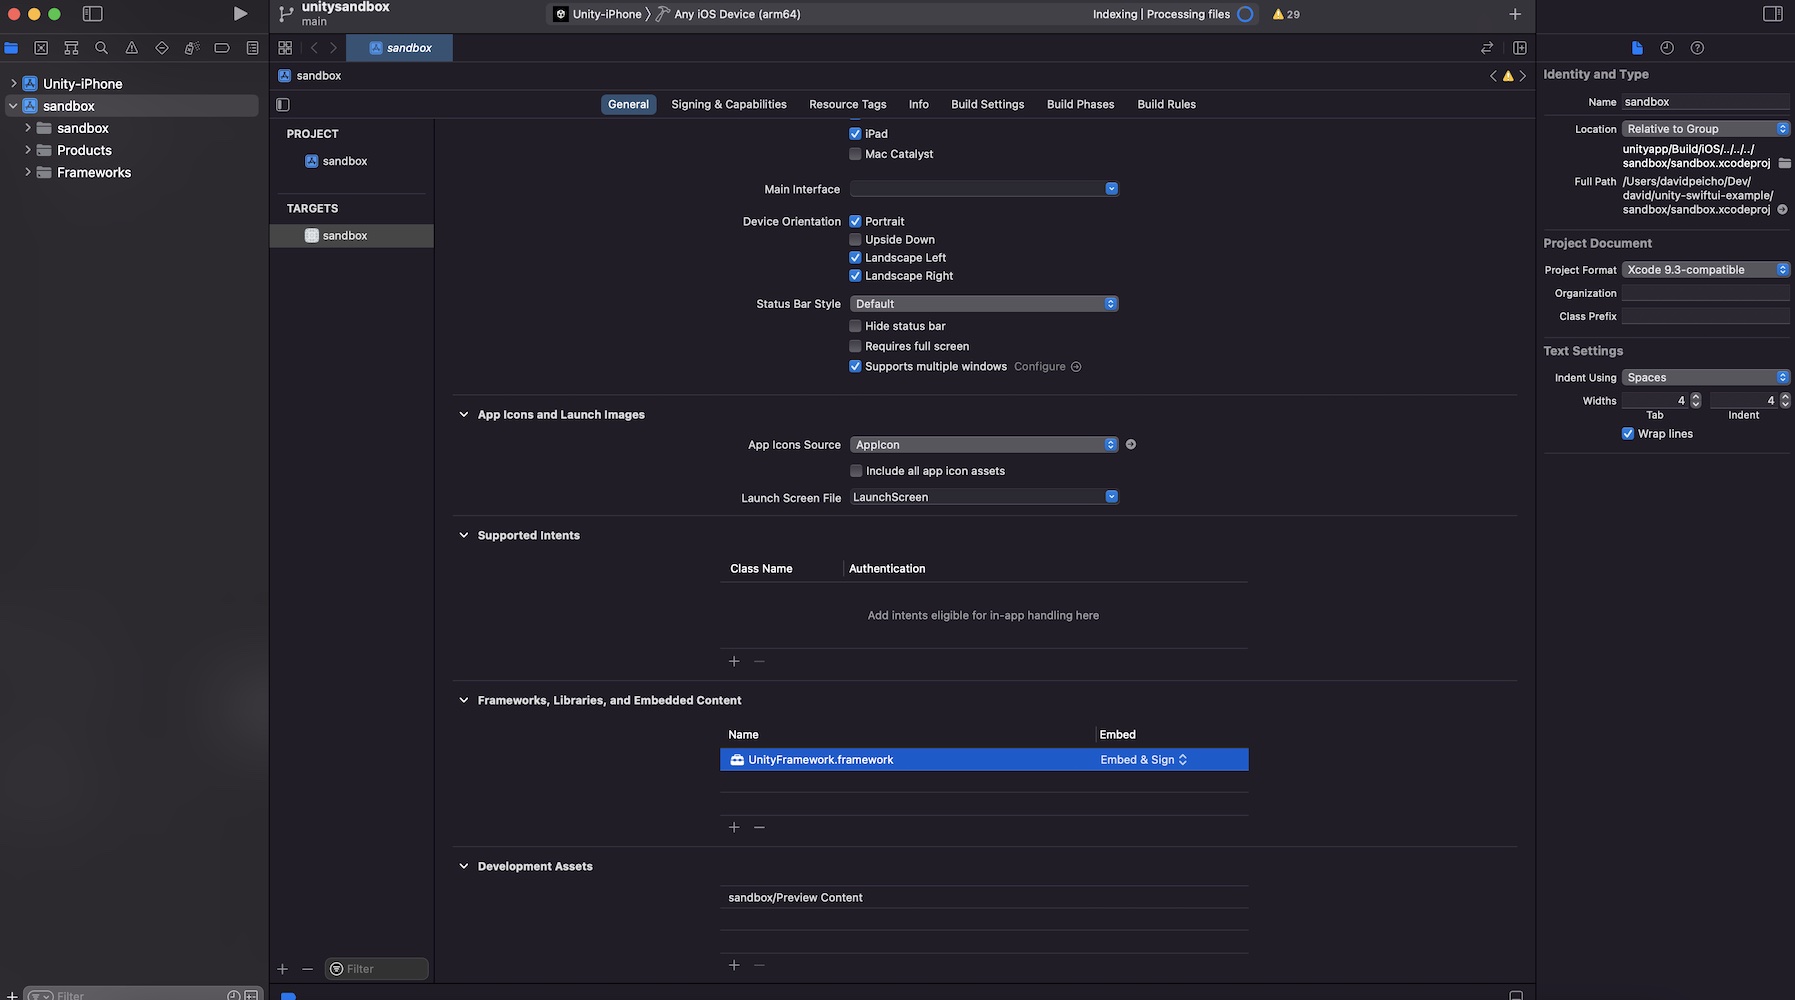Enable the Mac Catalyst checkbox

[x=855, y=154]
